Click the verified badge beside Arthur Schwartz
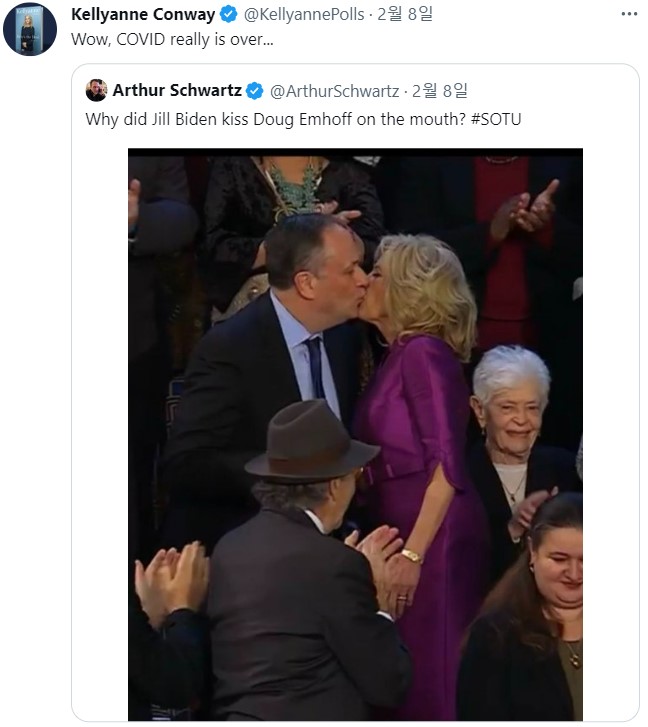 click(x=255, y=91)
